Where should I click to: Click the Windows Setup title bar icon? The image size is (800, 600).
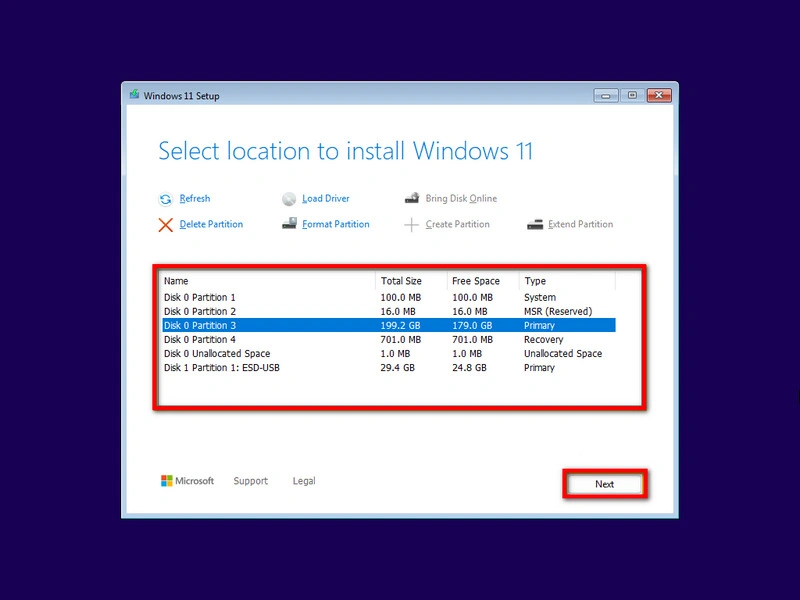[134, 95]
